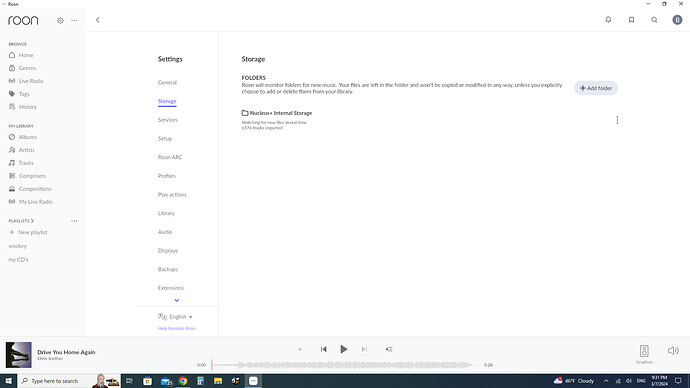Open the search magnifier icon

654,20
